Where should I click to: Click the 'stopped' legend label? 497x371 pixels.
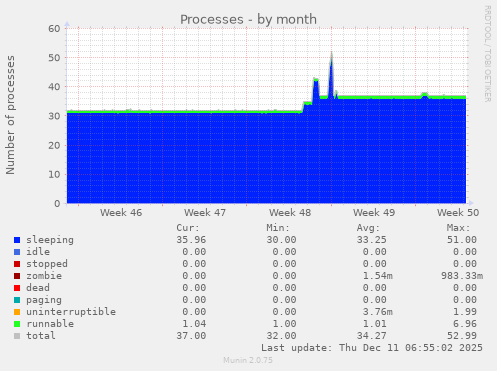click(x=47, y=264)
